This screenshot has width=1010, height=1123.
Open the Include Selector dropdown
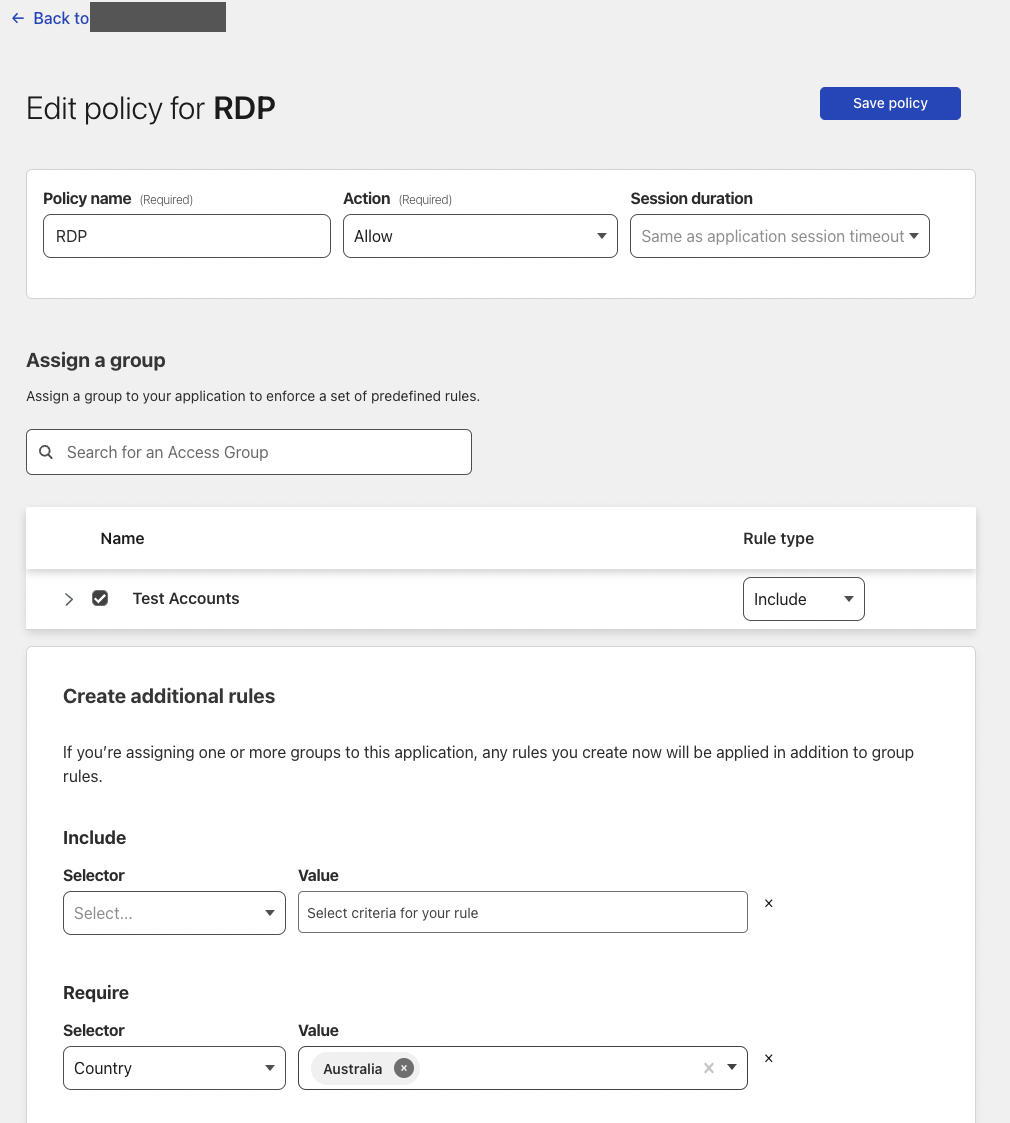pos(174,913)
